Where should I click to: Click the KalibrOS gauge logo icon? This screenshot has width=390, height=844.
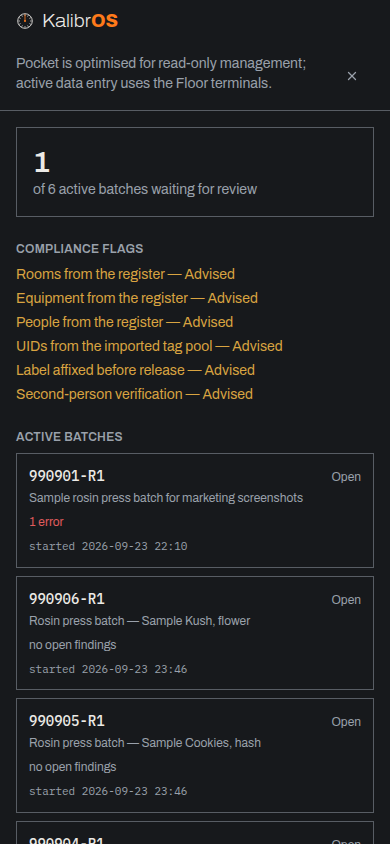click(25, 21)
